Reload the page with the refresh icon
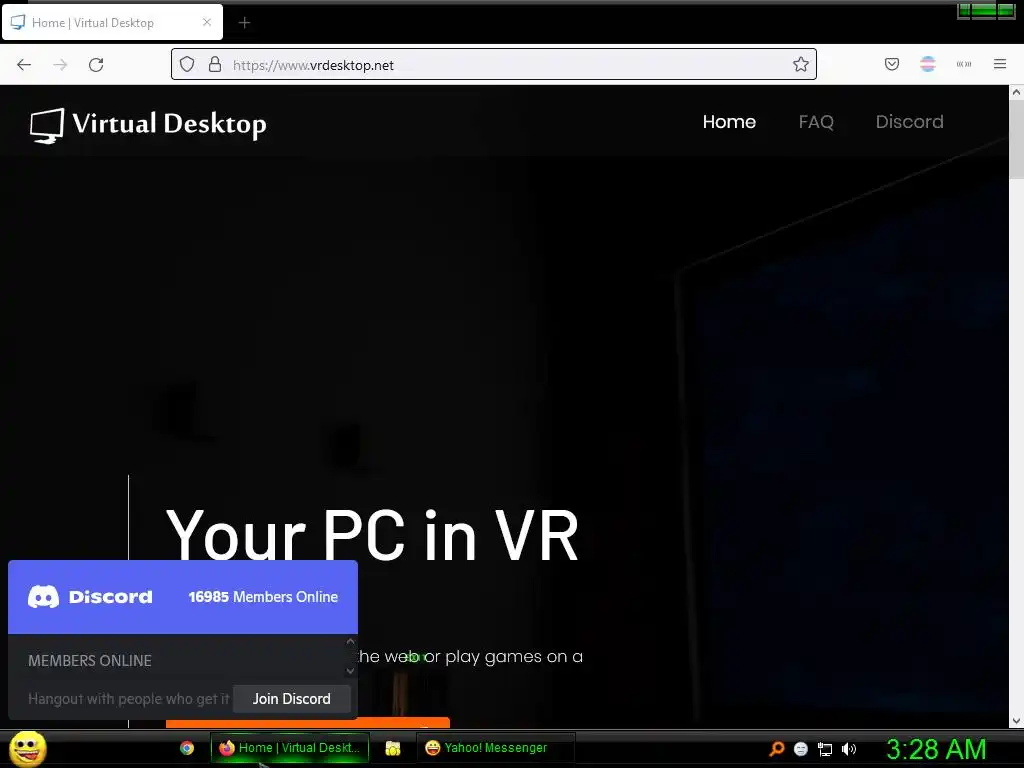This screenshot has width=1024, height=768. point(96,65)
